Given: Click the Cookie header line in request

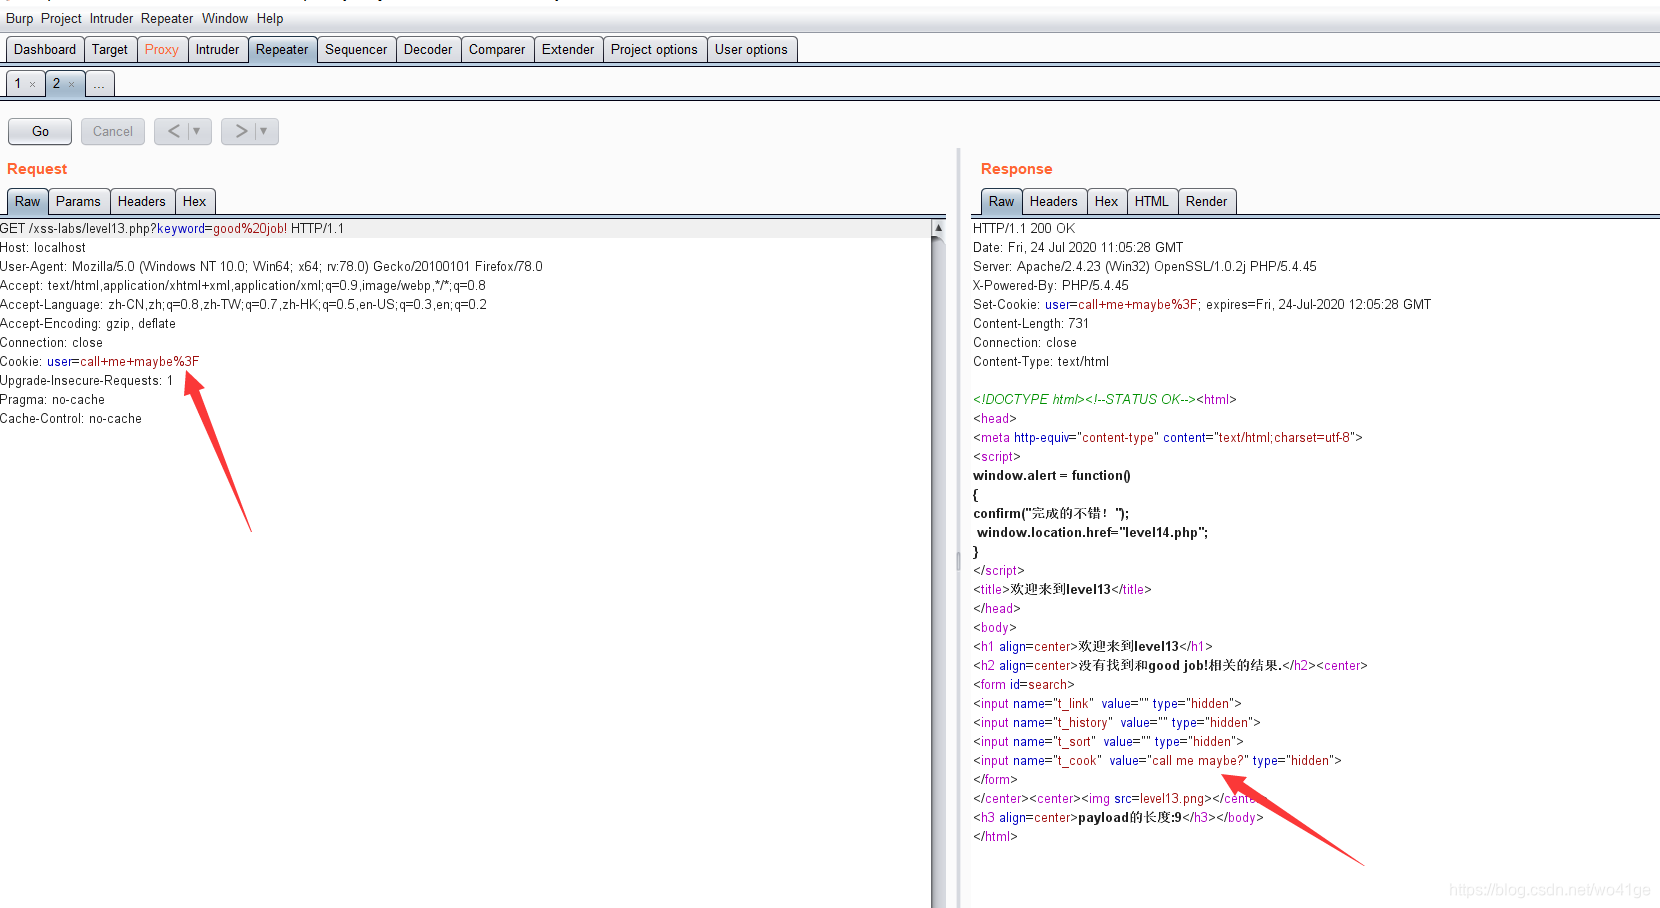Looking at the screenshot, I should click(100, 362).
